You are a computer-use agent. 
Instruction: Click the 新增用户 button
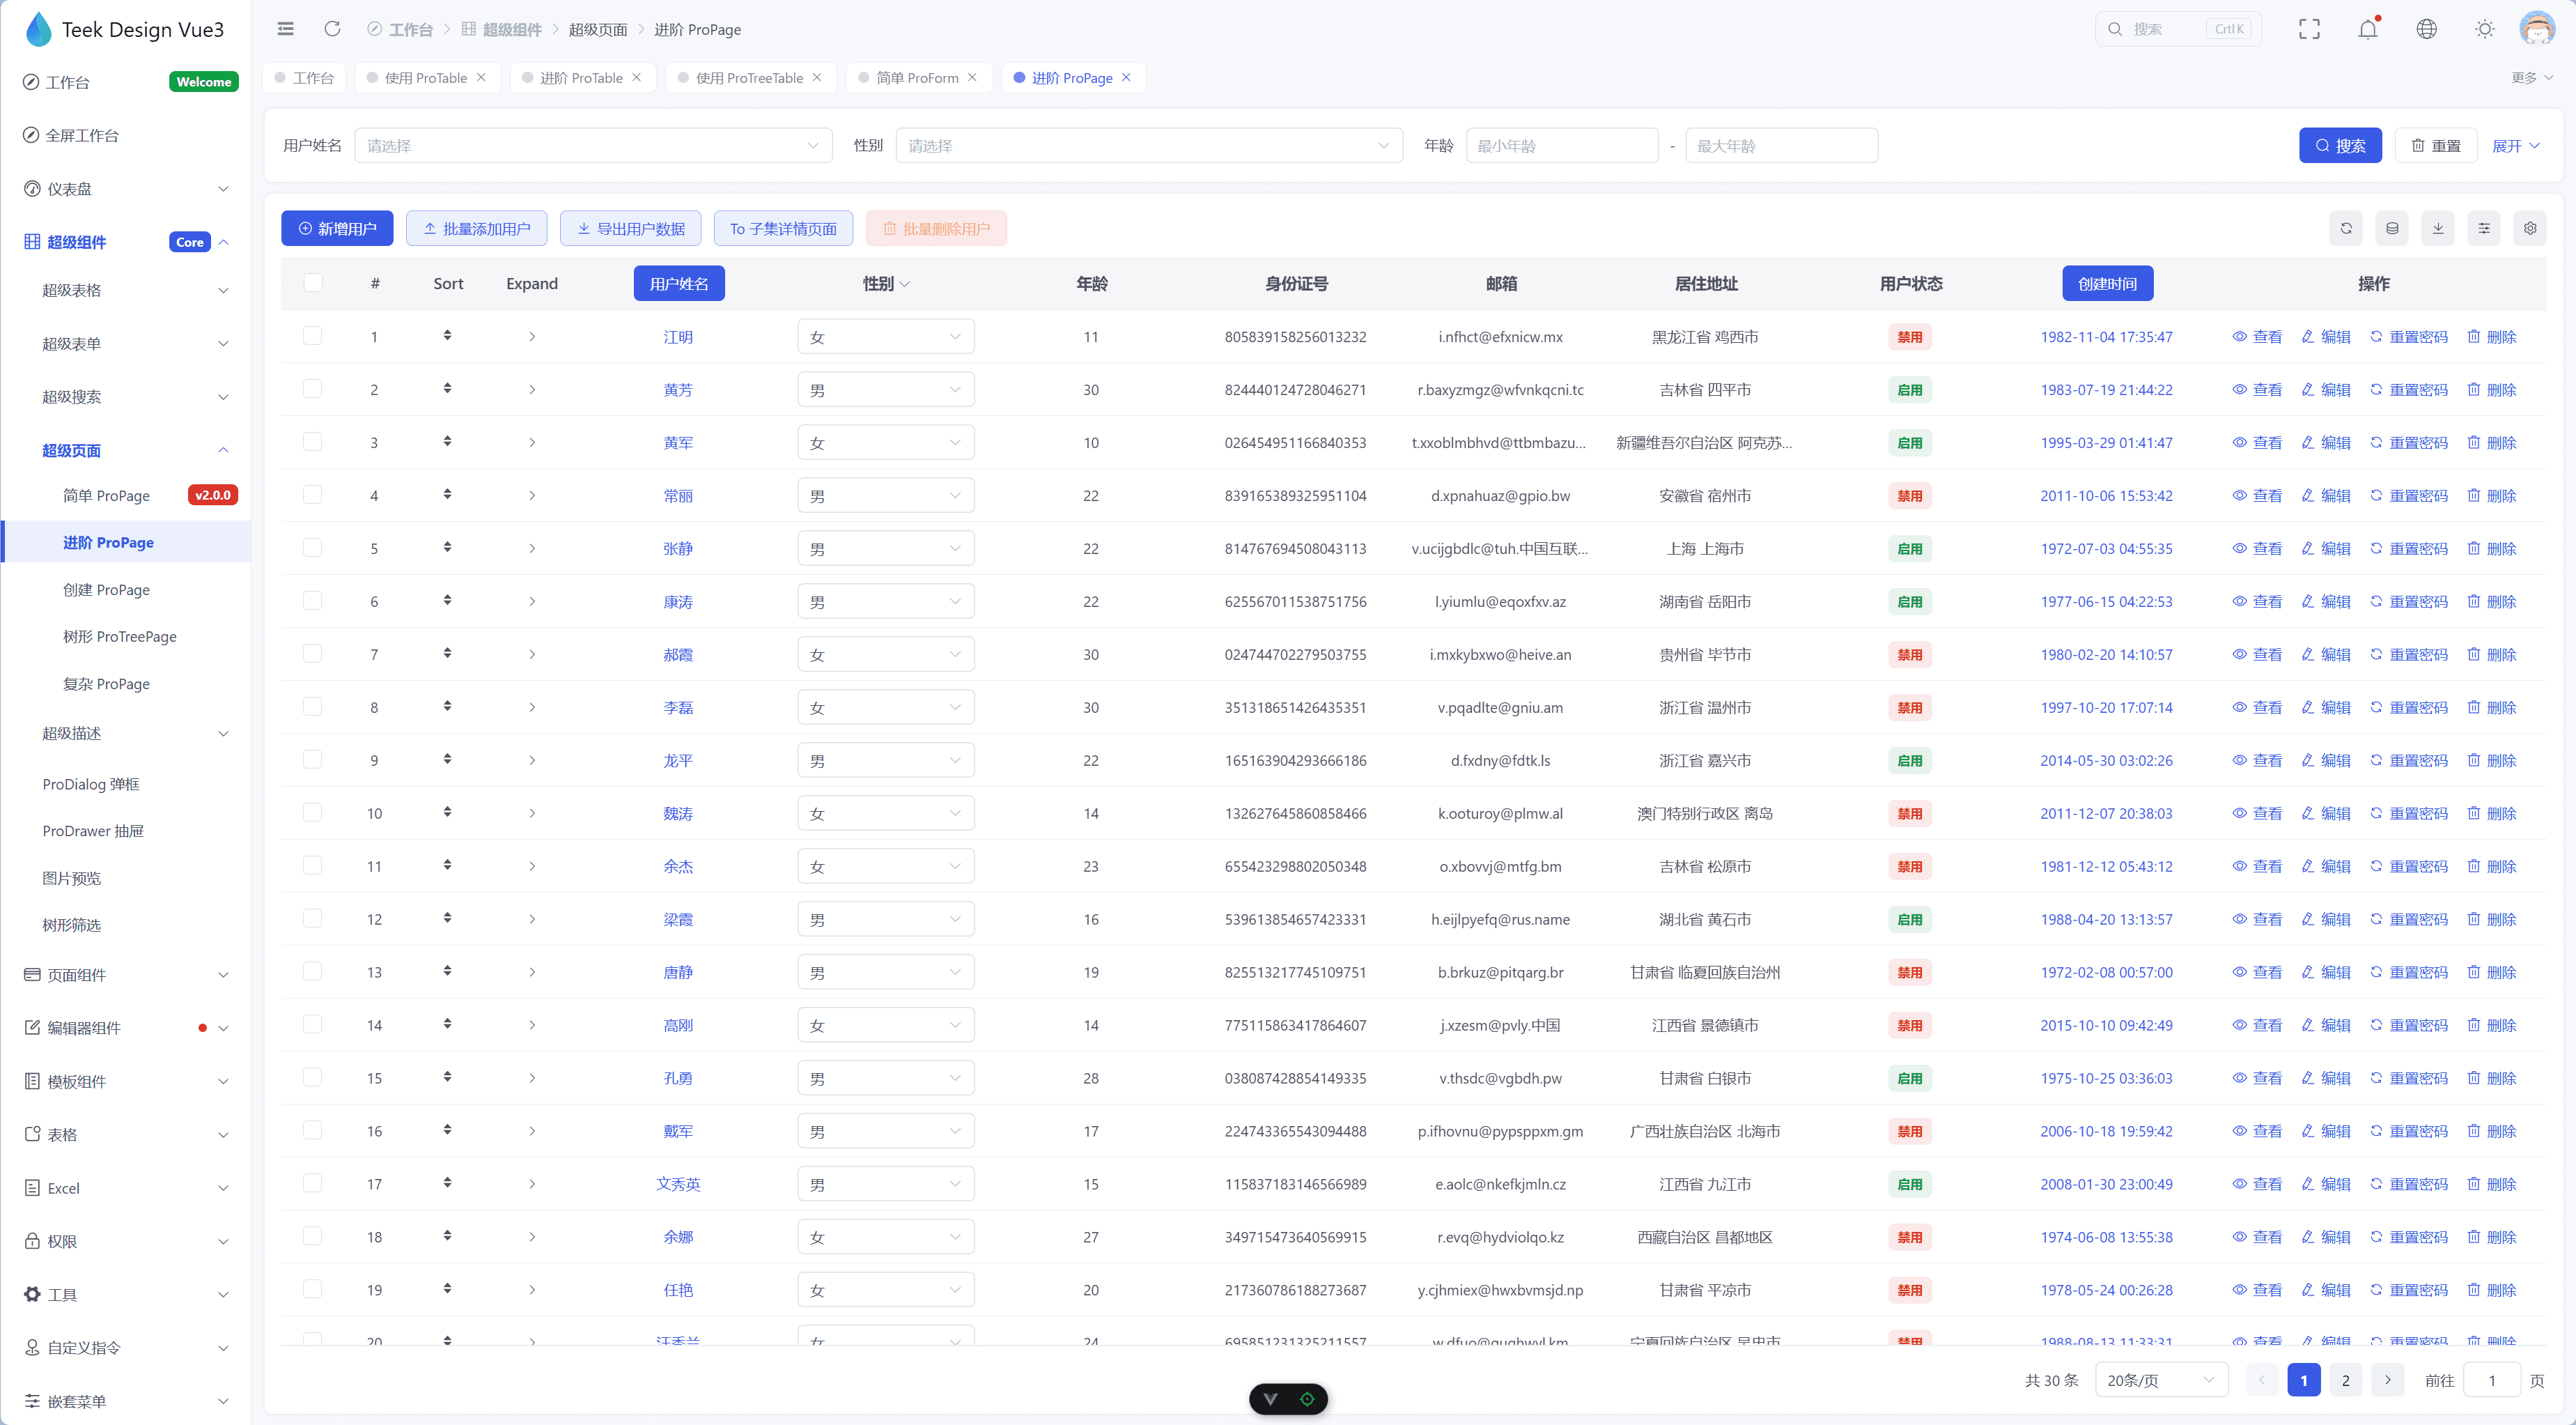click(x=337, y=229)
